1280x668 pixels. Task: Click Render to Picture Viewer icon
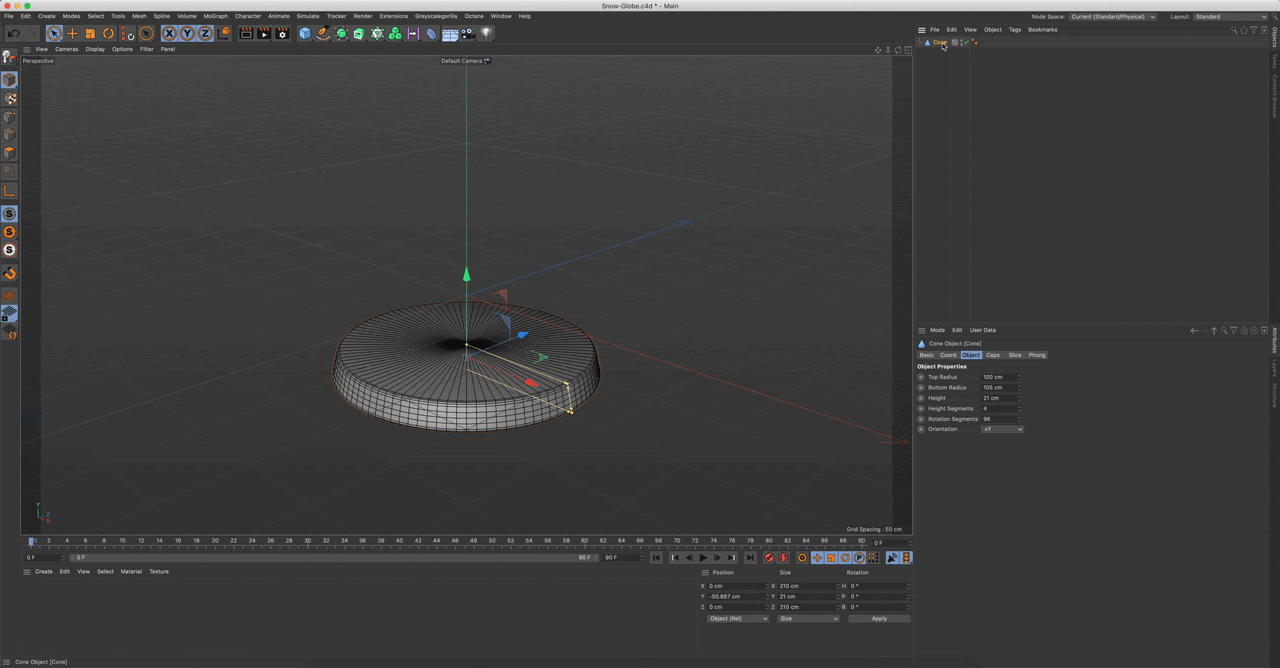264,34
